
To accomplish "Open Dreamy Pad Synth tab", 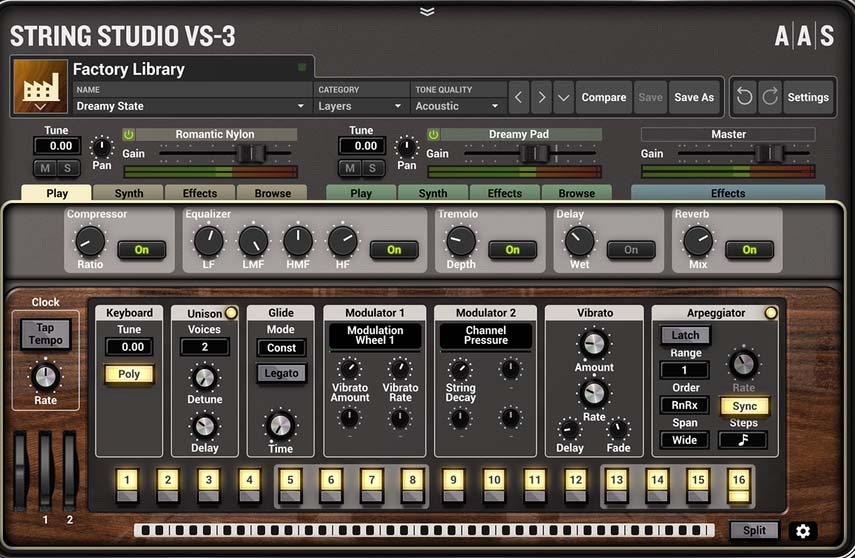I will 433,193.
